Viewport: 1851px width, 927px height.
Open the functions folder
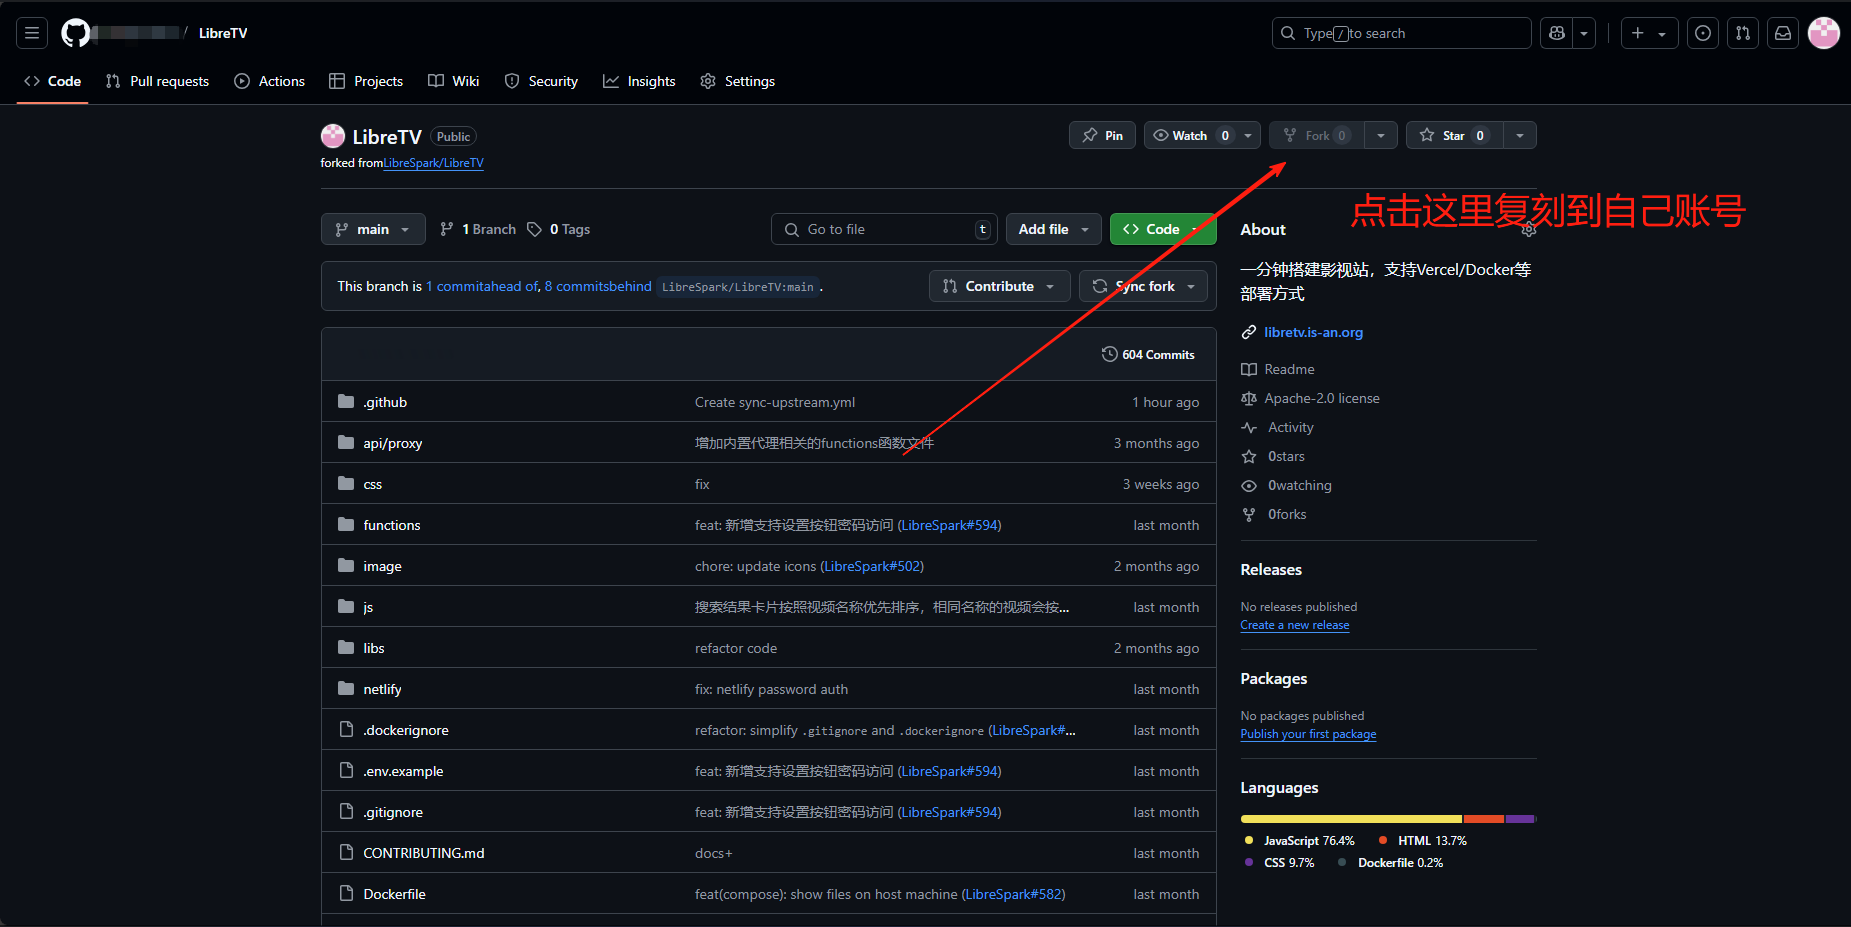[x=392, y=525]
